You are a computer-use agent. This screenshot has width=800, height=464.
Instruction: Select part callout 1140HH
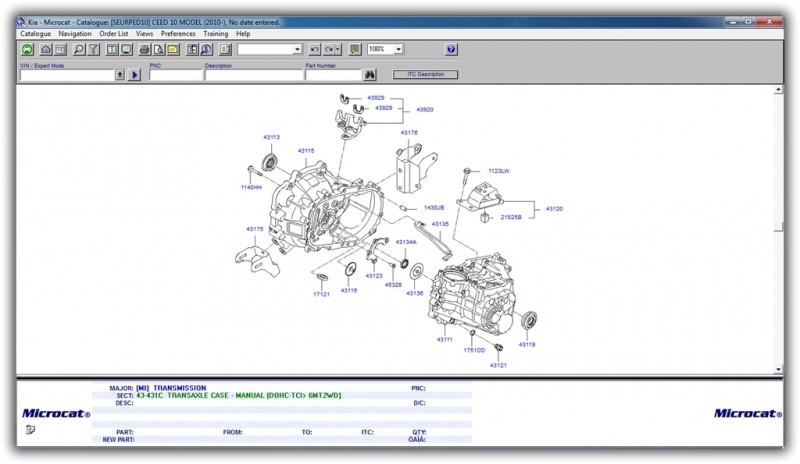point(251,188)
